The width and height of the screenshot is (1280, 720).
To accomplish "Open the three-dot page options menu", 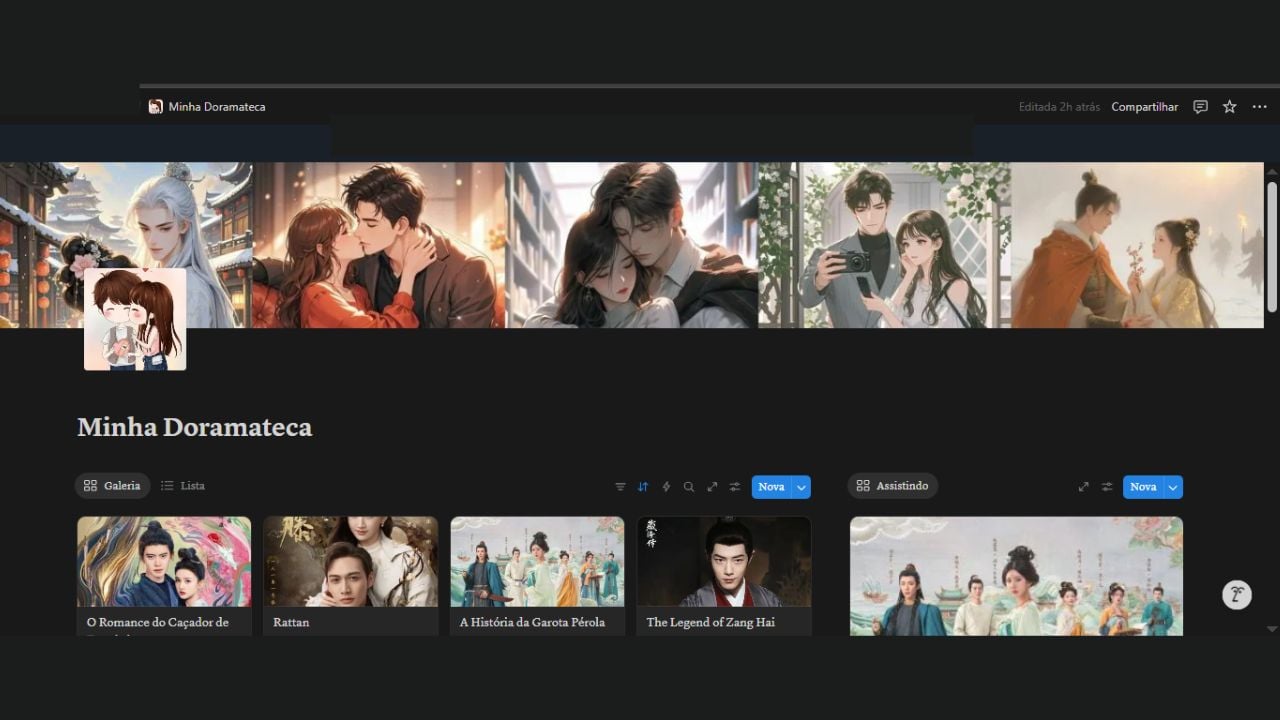I will point(1259,107).
